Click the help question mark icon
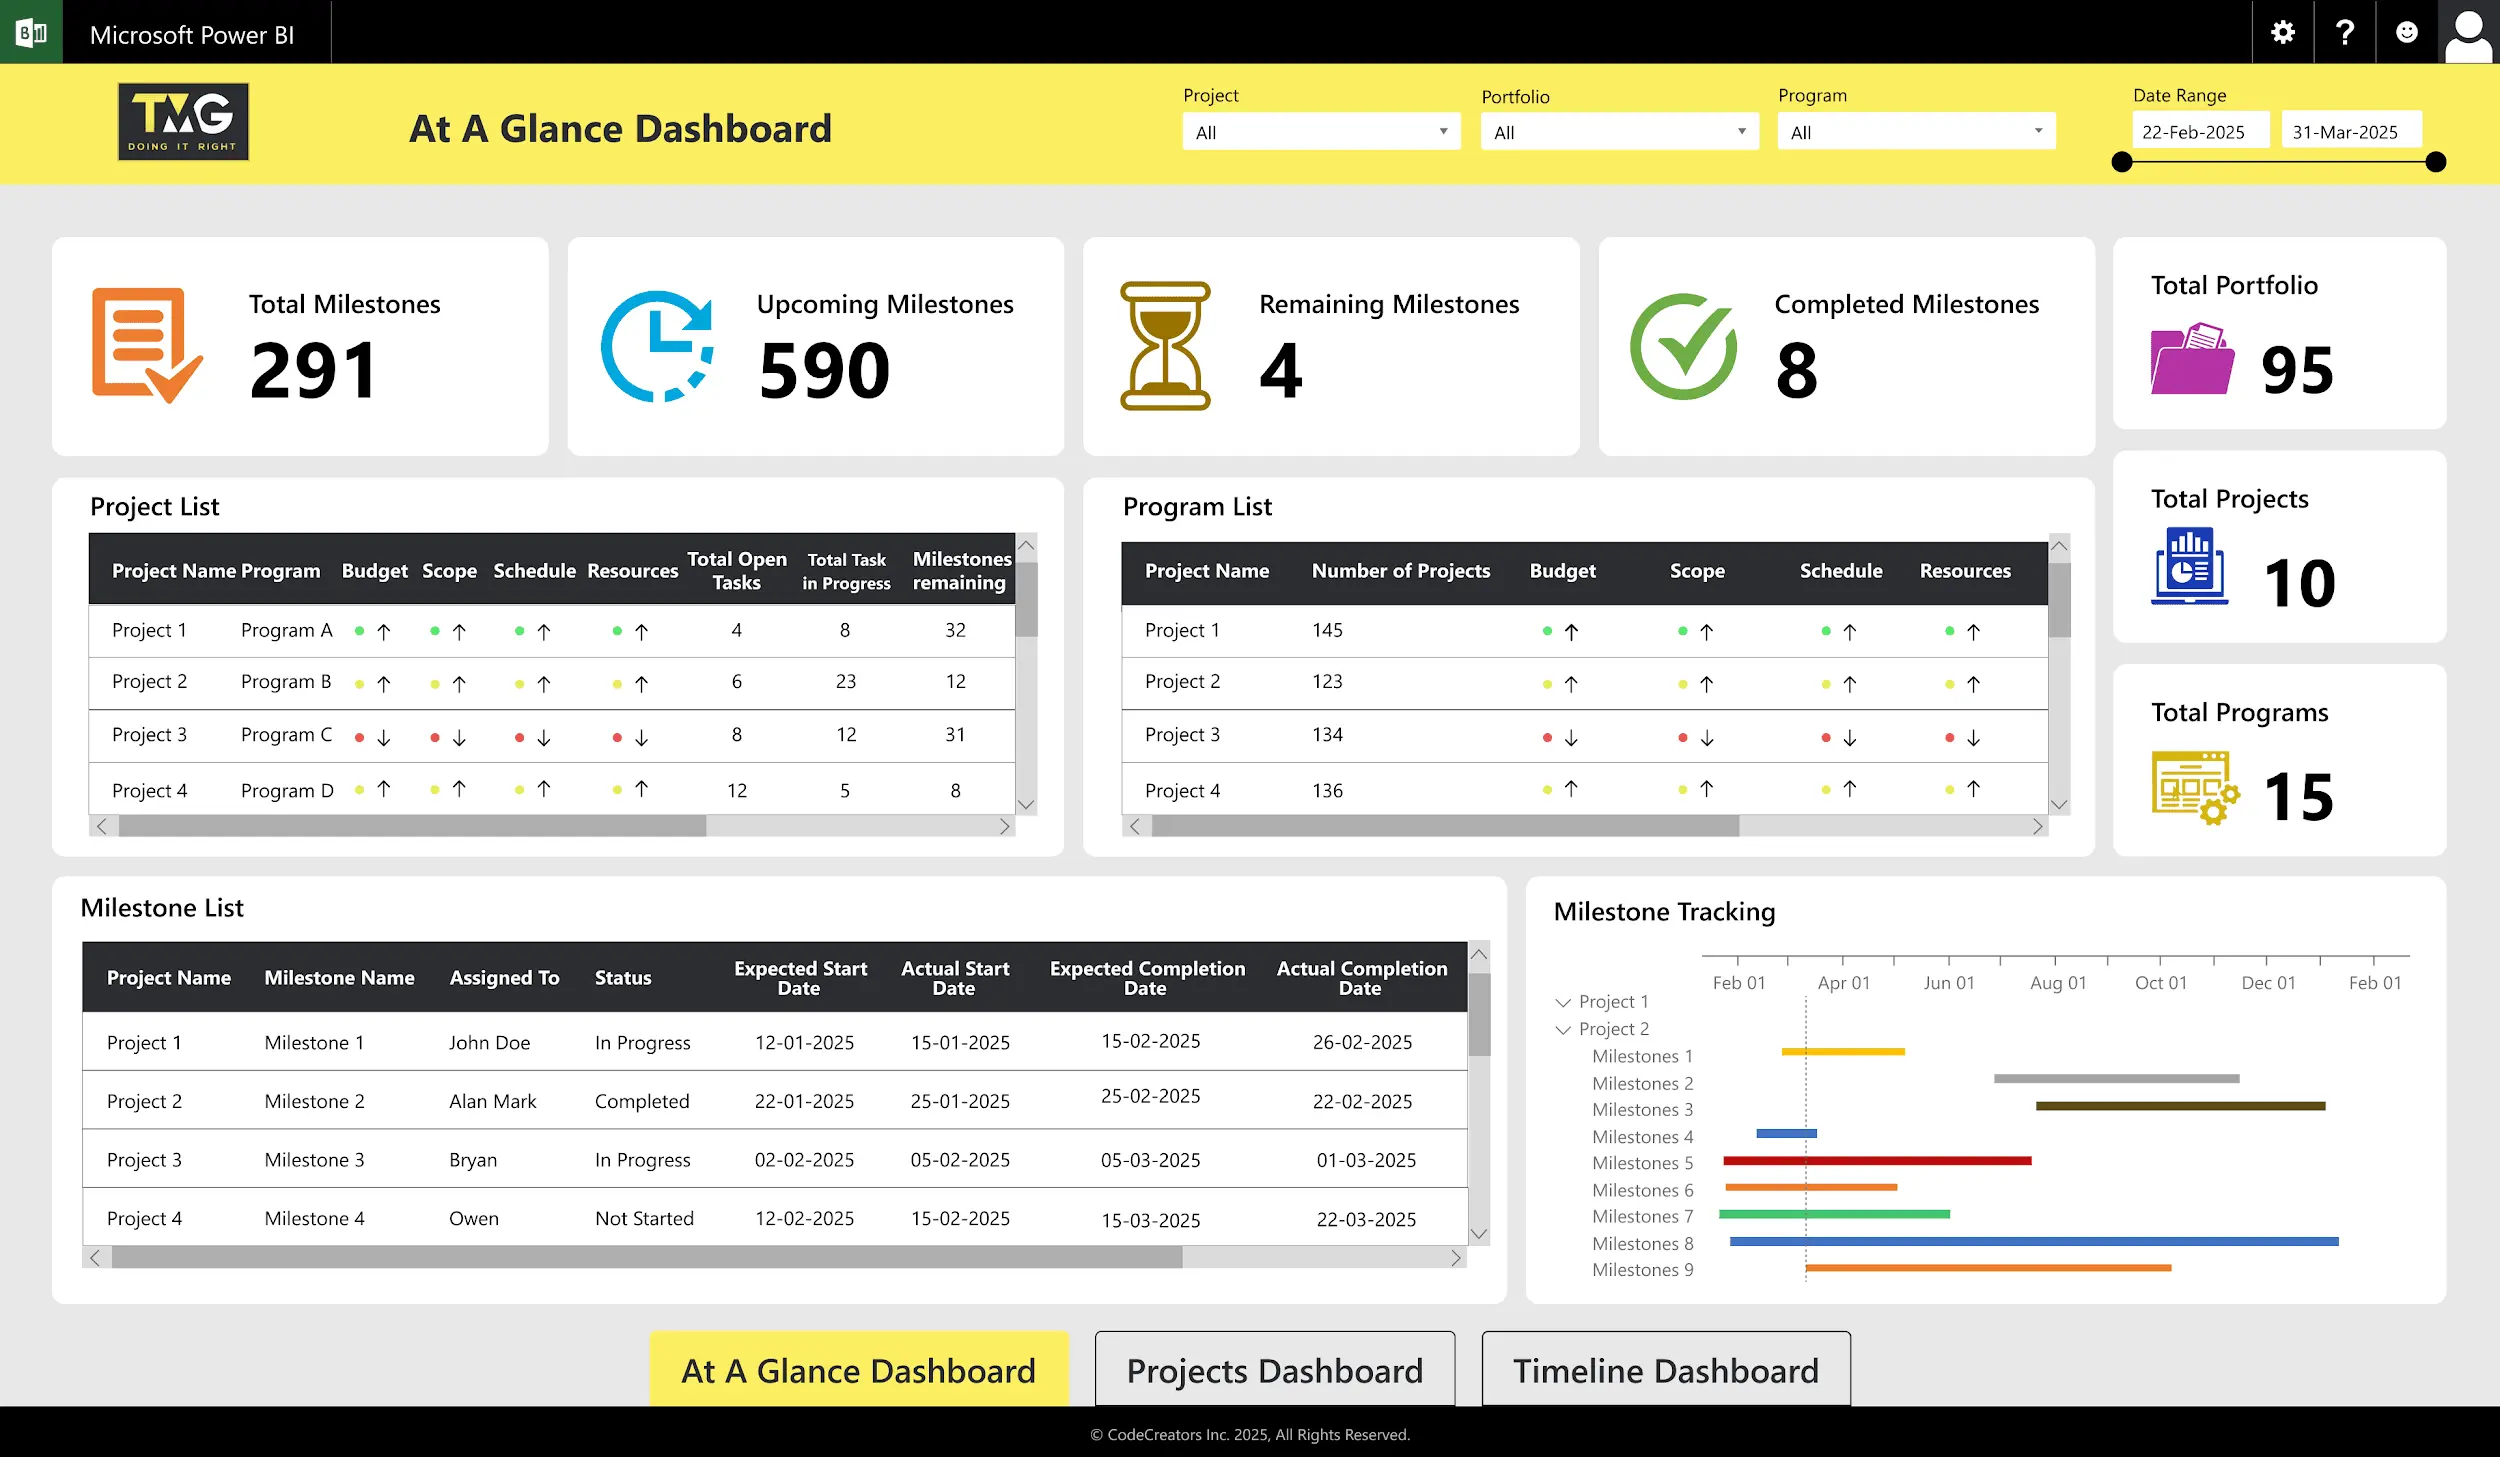Viewport: 2500px width, 1457px height. coord(2344,32)
